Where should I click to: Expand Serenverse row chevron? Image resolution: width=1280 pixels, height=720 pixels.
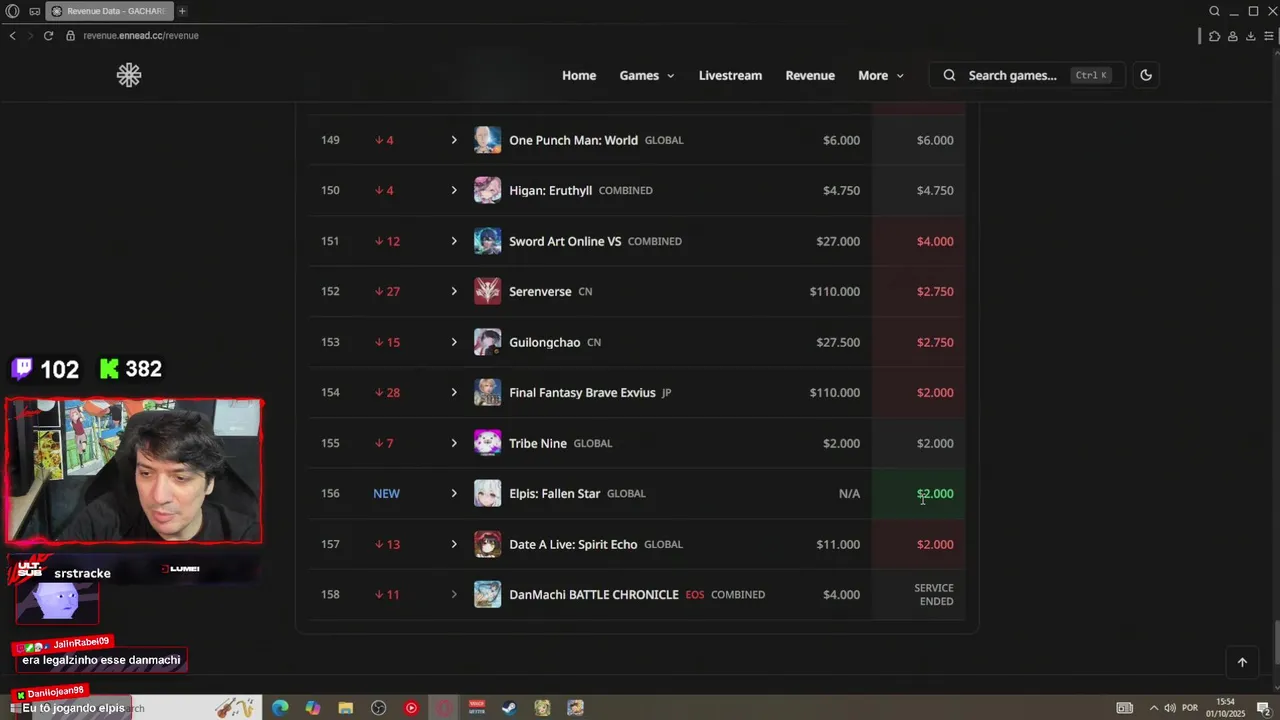(453, 291)
